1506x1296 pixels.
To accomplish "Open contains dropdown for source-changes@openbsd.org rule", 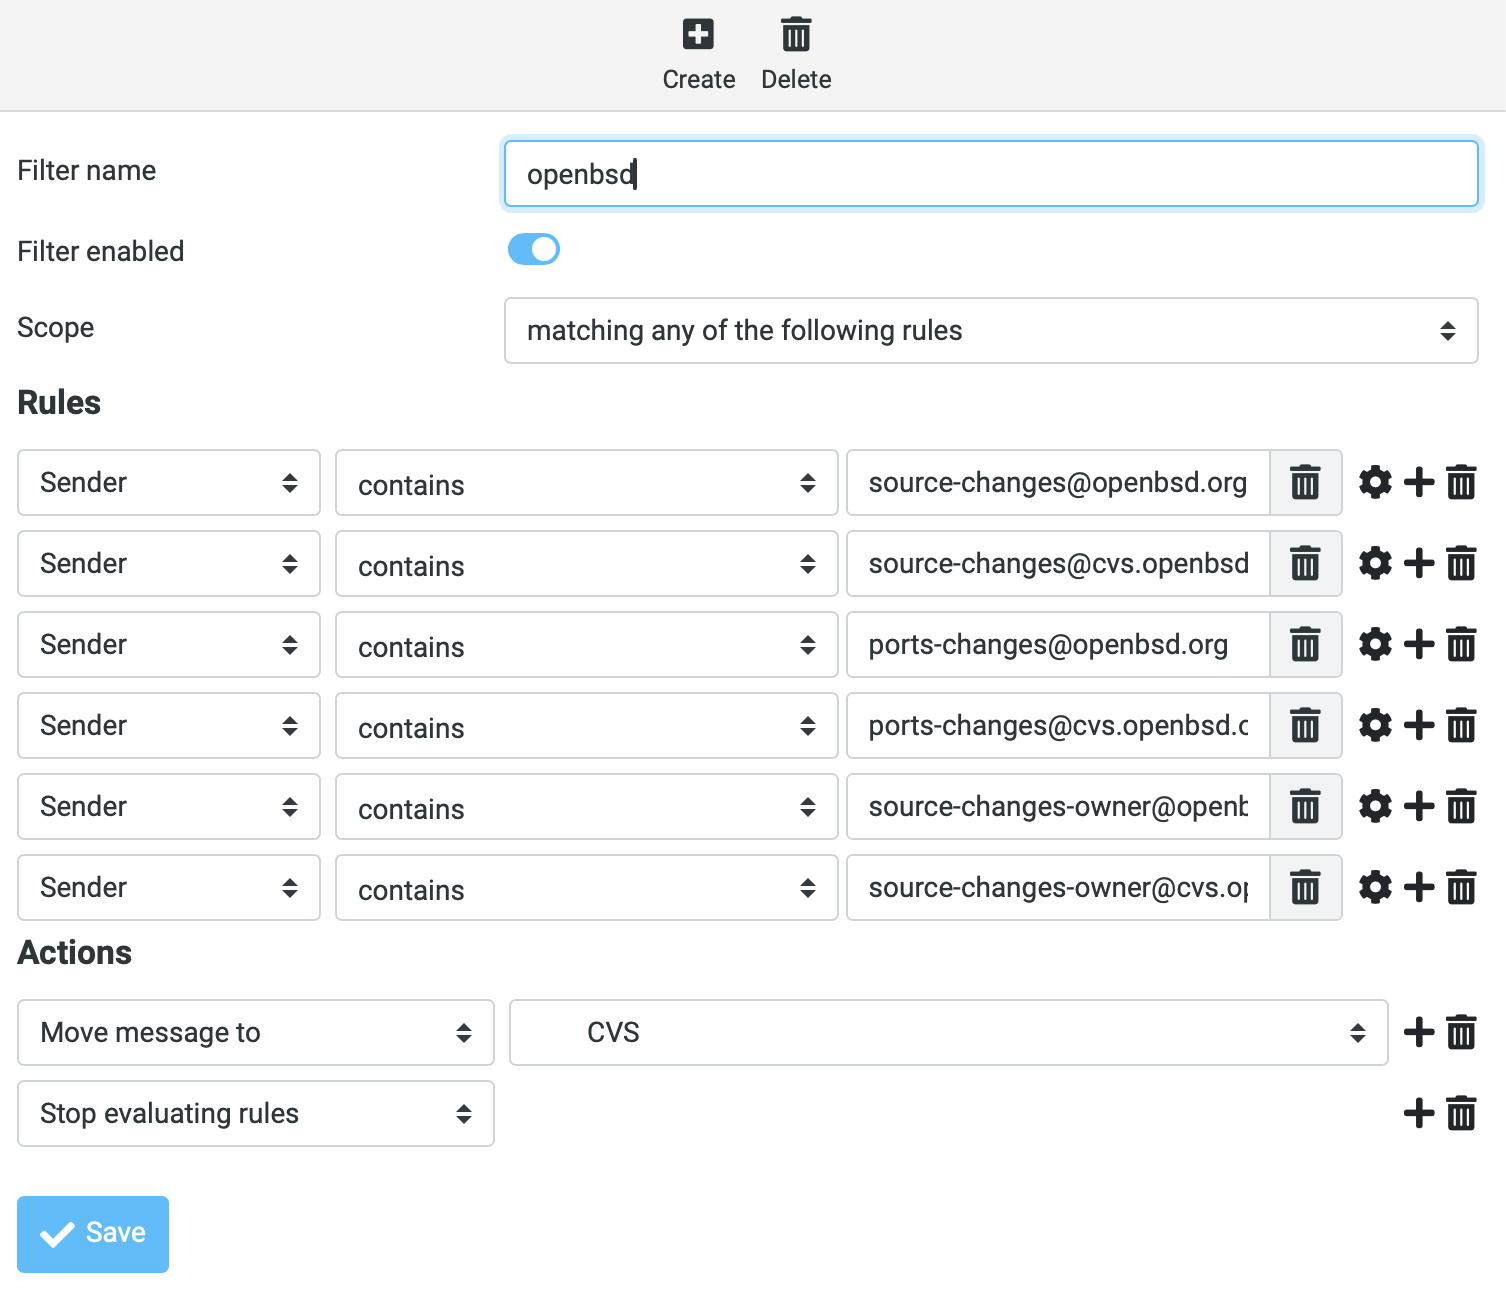I will (587, 482).
